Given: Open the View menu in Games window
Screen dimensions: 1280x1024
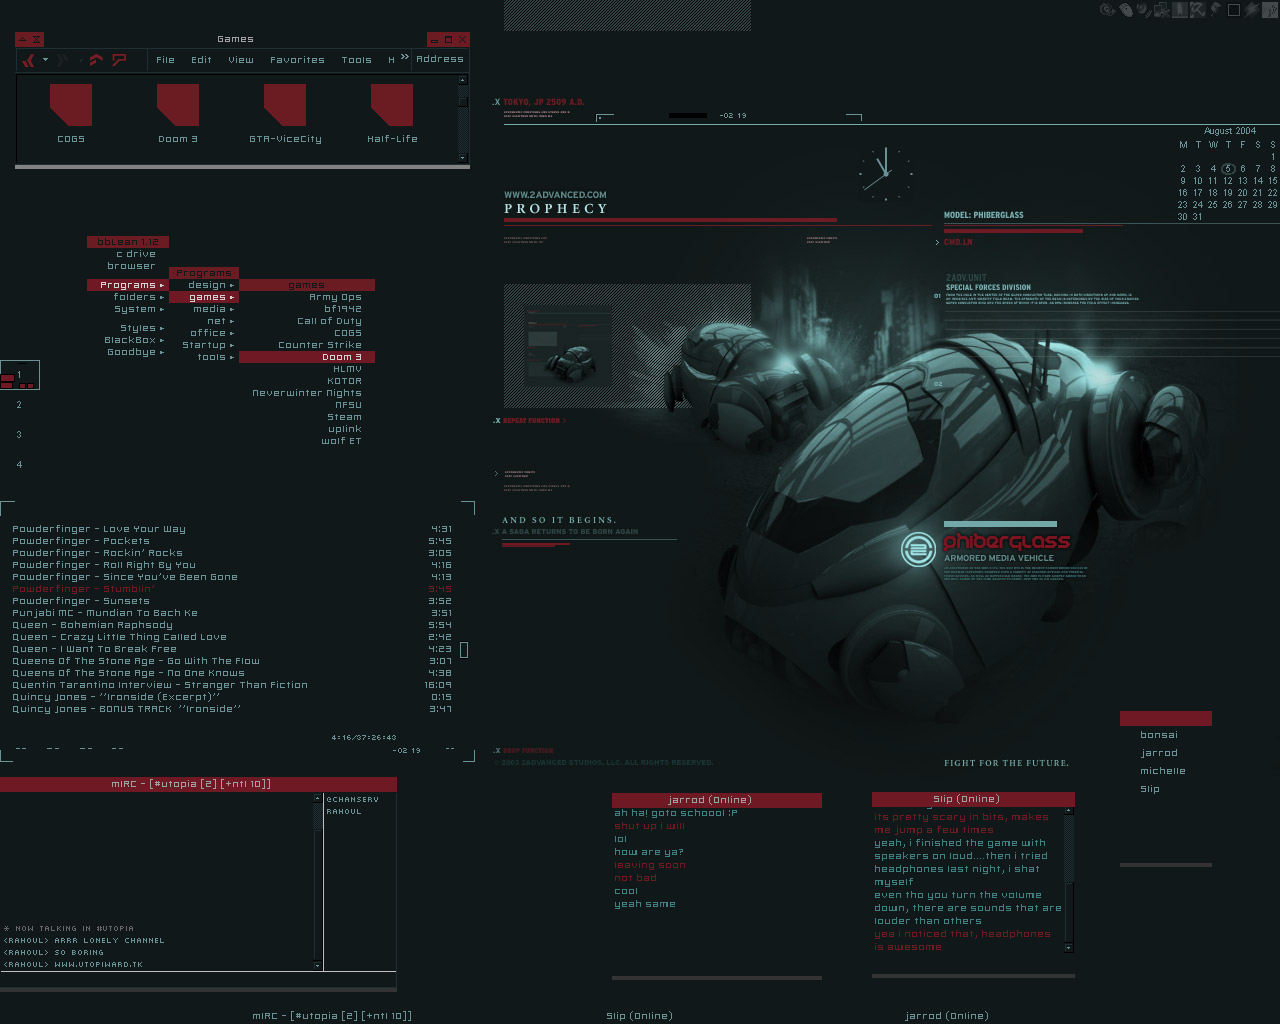Looking at the screenshot, I should point(241,60).
